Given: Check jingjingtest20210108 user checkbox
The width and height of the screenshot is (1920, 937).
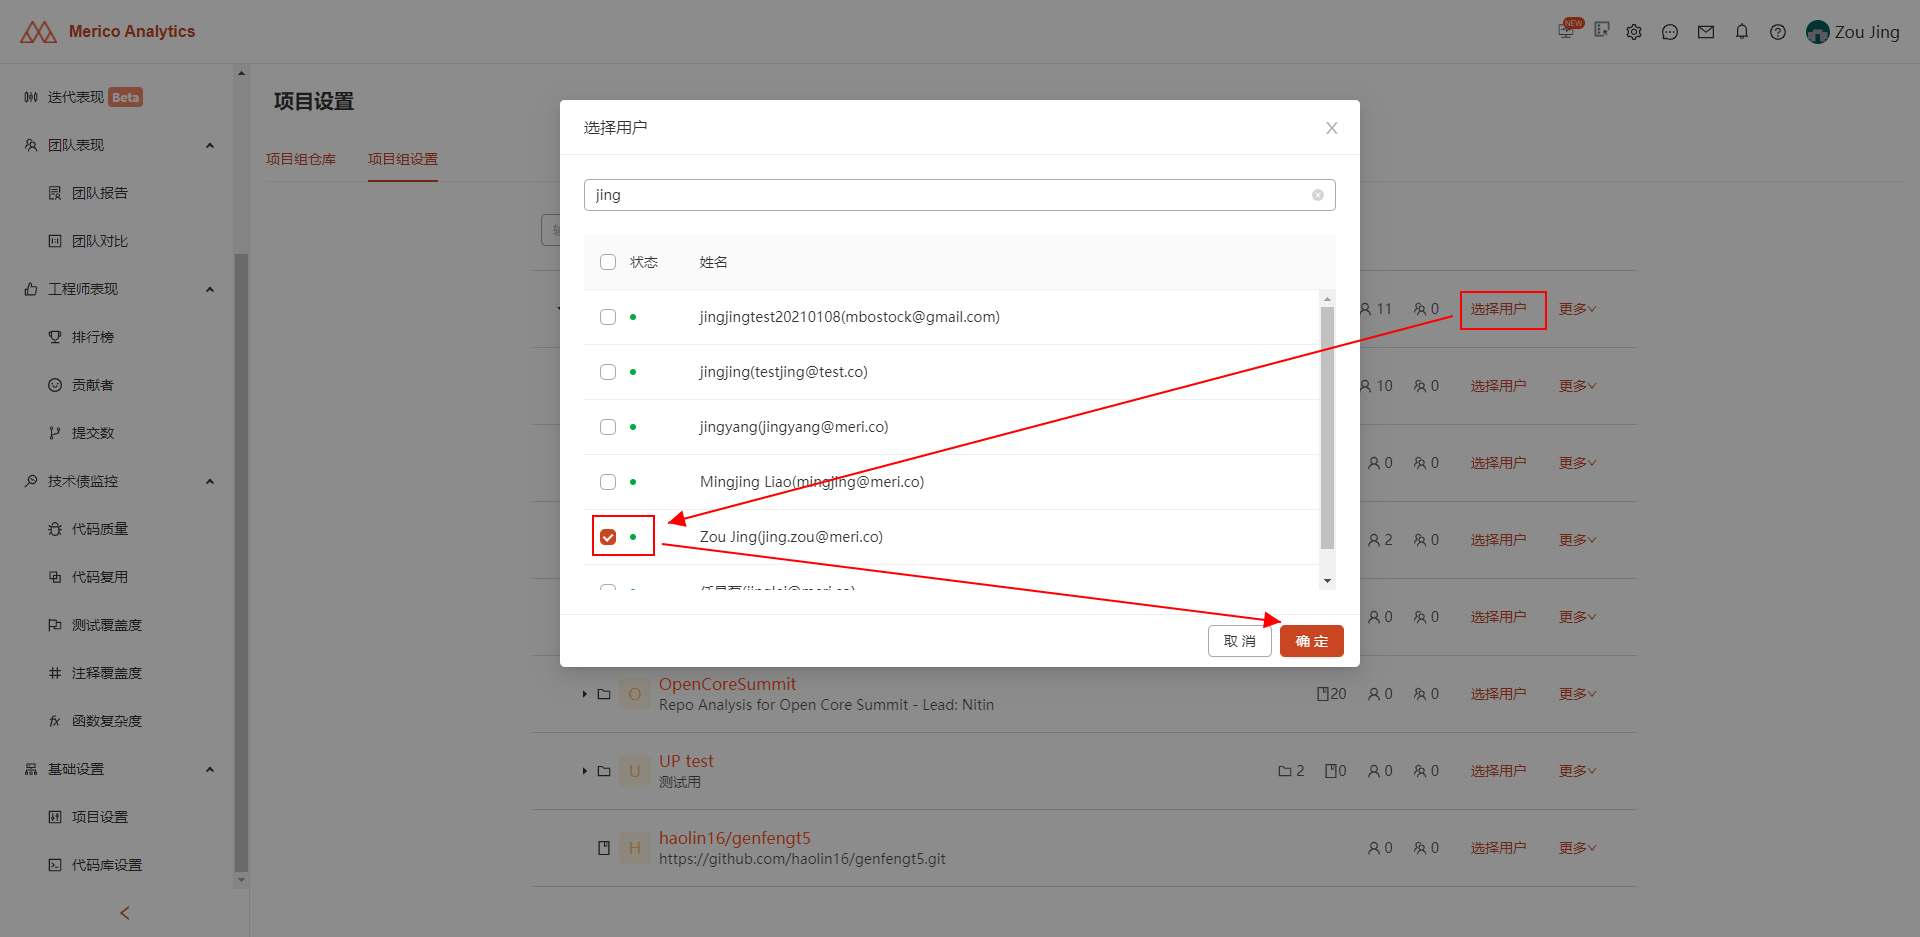Looking at the screenshot, I should coord(608,317).
